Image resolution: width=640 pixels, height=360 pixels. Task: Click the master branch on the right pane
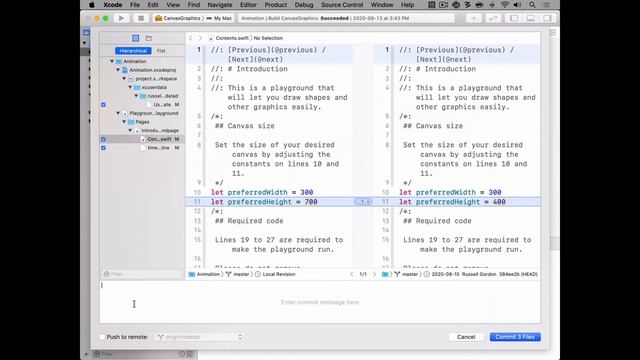click(410, 274)
